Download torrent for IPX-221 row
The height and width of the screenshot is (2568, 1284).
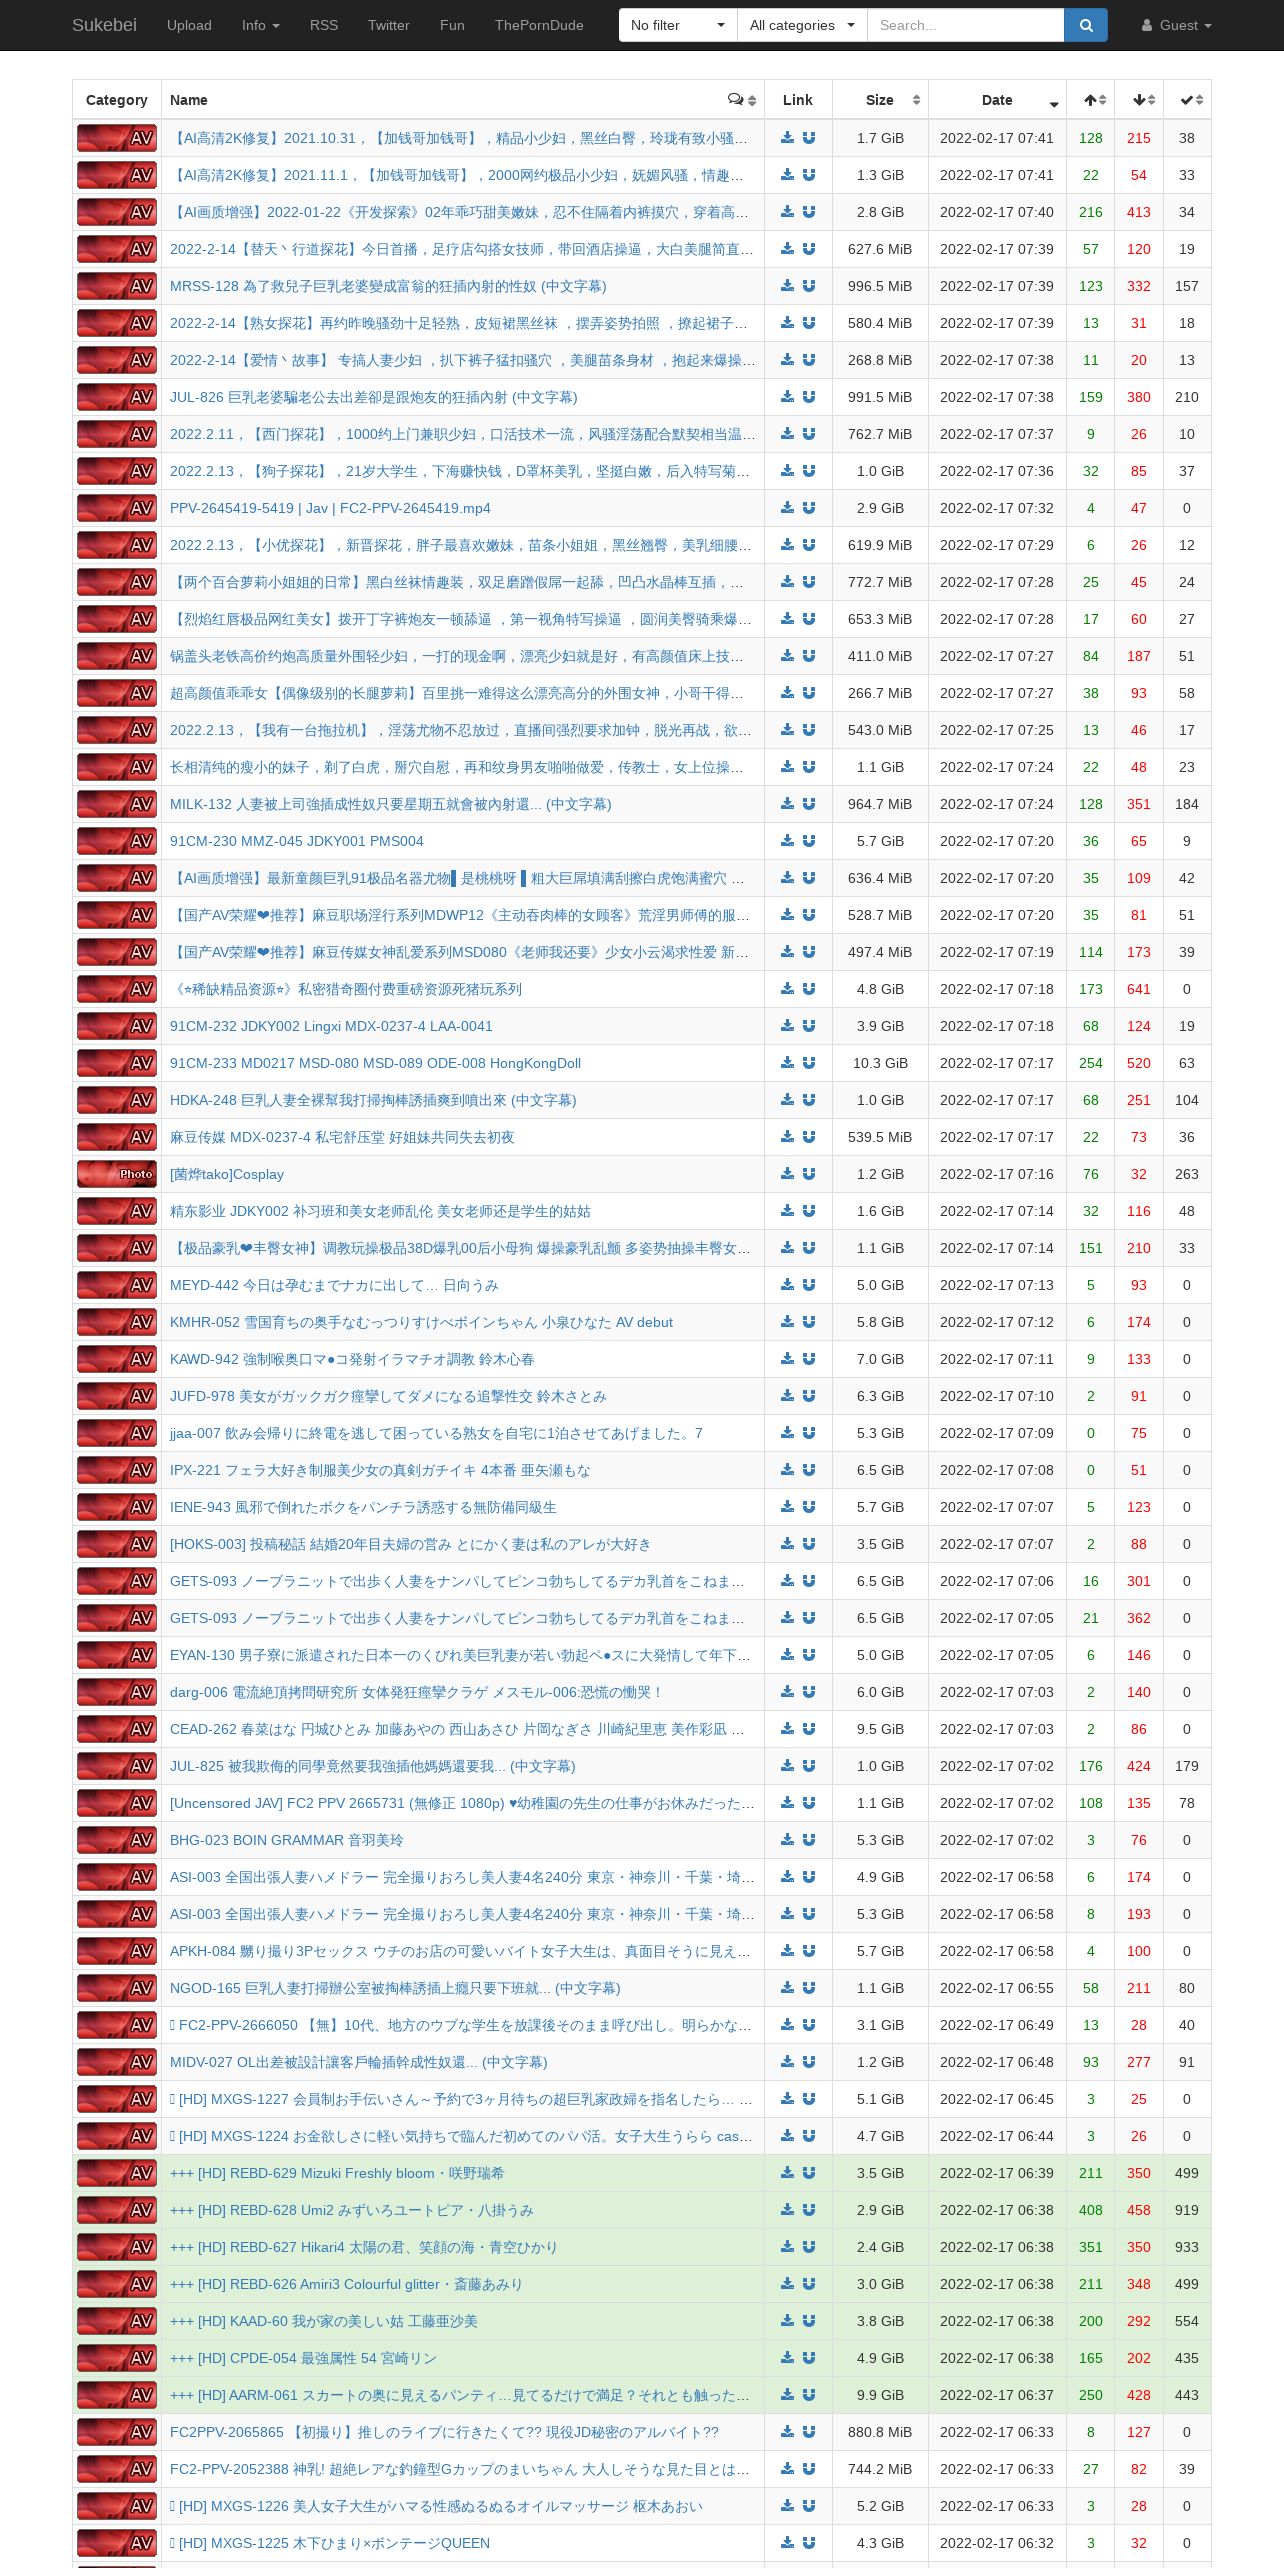(787, 1470)
